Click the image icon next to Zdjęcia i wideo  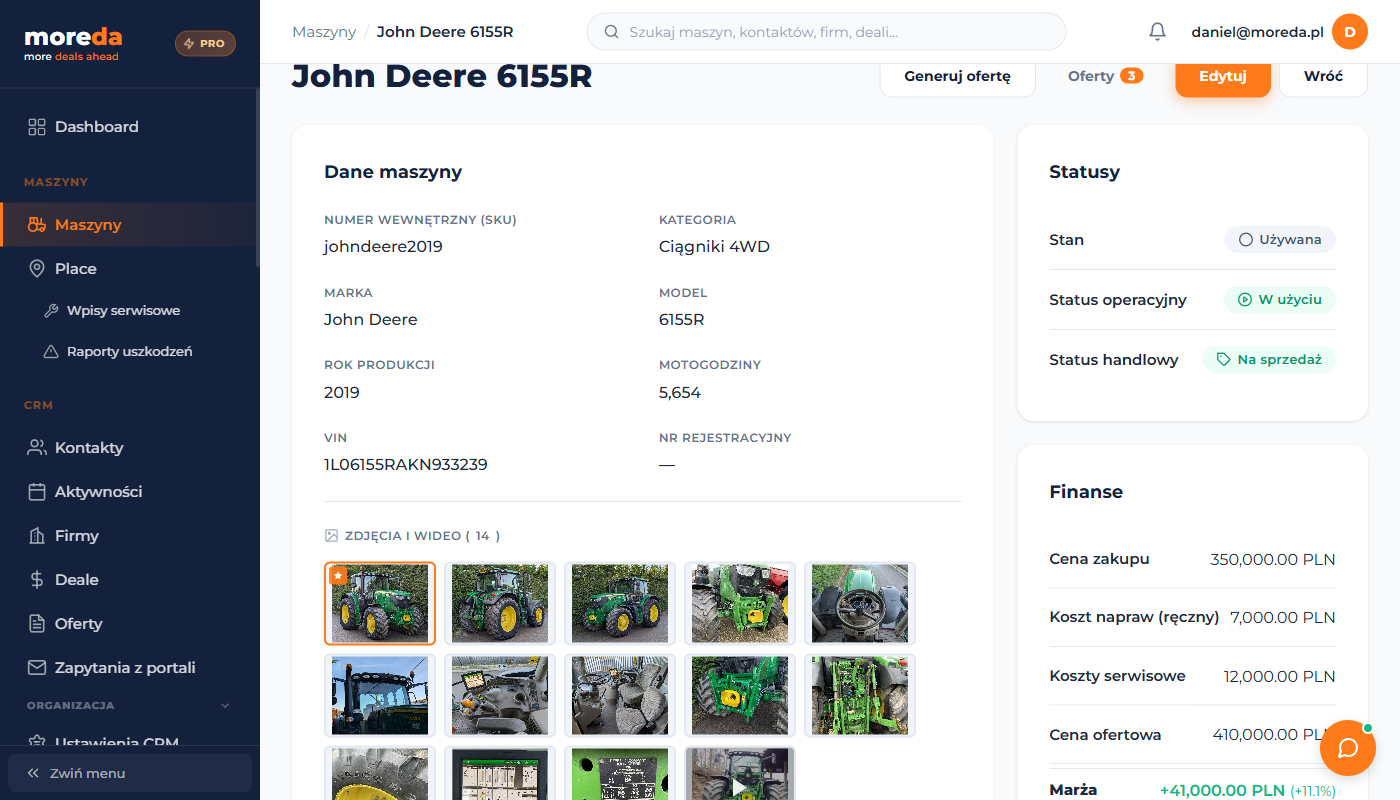click(331, 536)
